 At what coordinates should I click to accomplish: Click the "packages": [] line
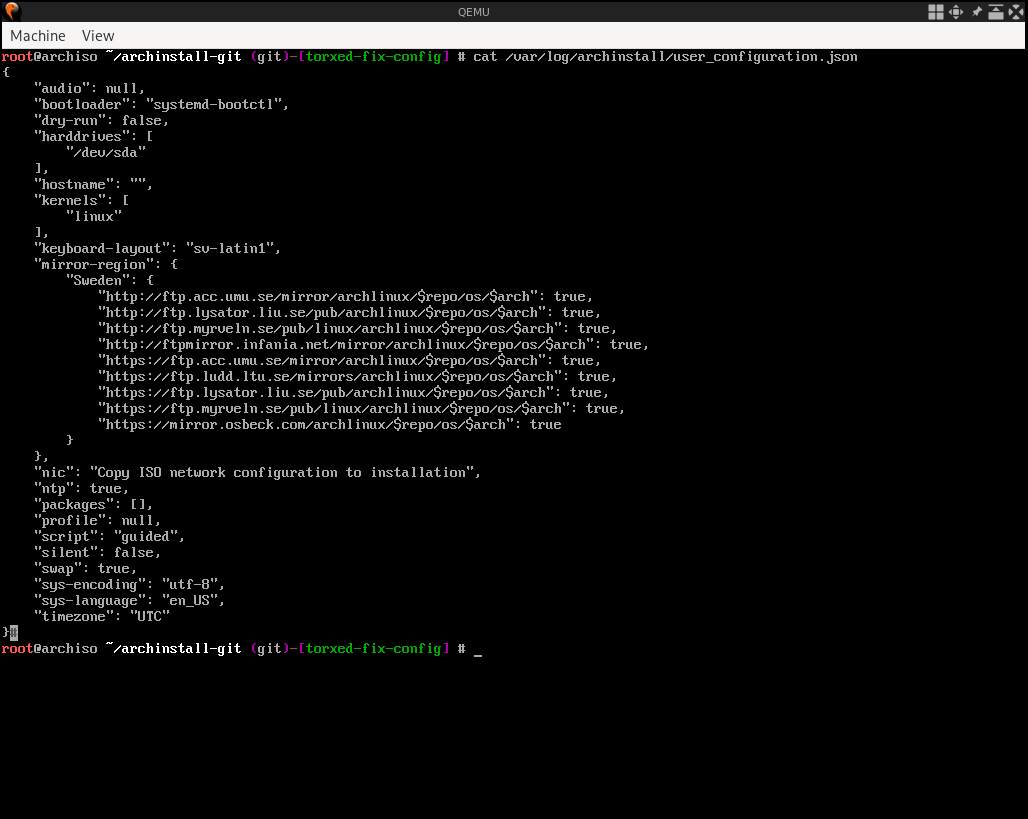coord(93,505)
